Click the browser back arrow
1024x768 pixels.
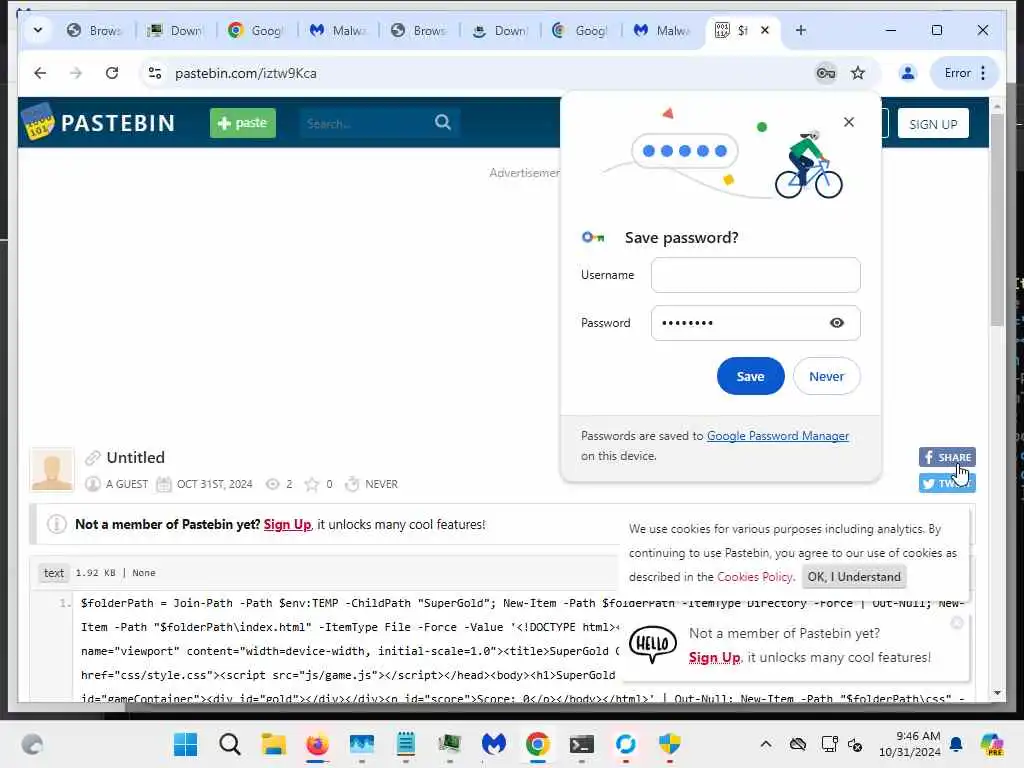pos(40,73)
